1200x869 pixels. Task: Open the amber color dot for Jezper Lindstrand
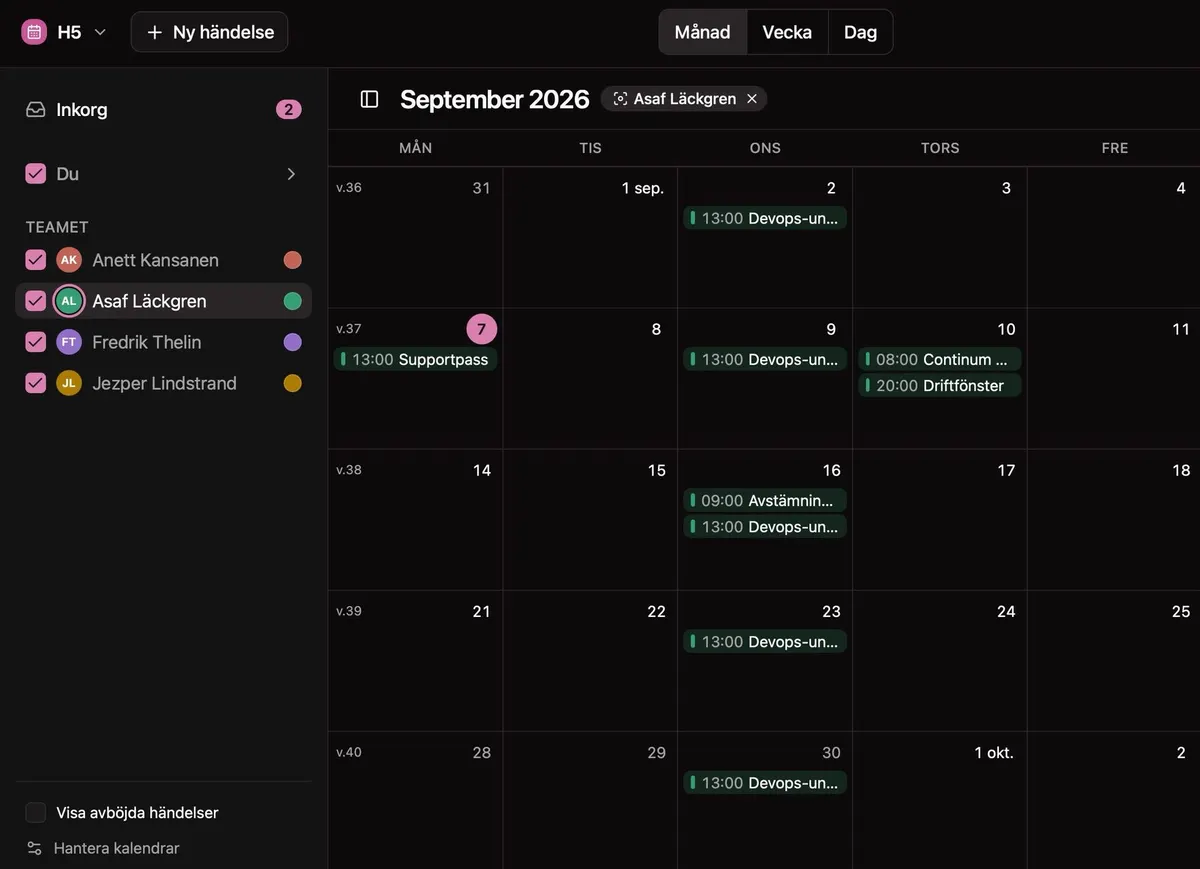(292, 383)
